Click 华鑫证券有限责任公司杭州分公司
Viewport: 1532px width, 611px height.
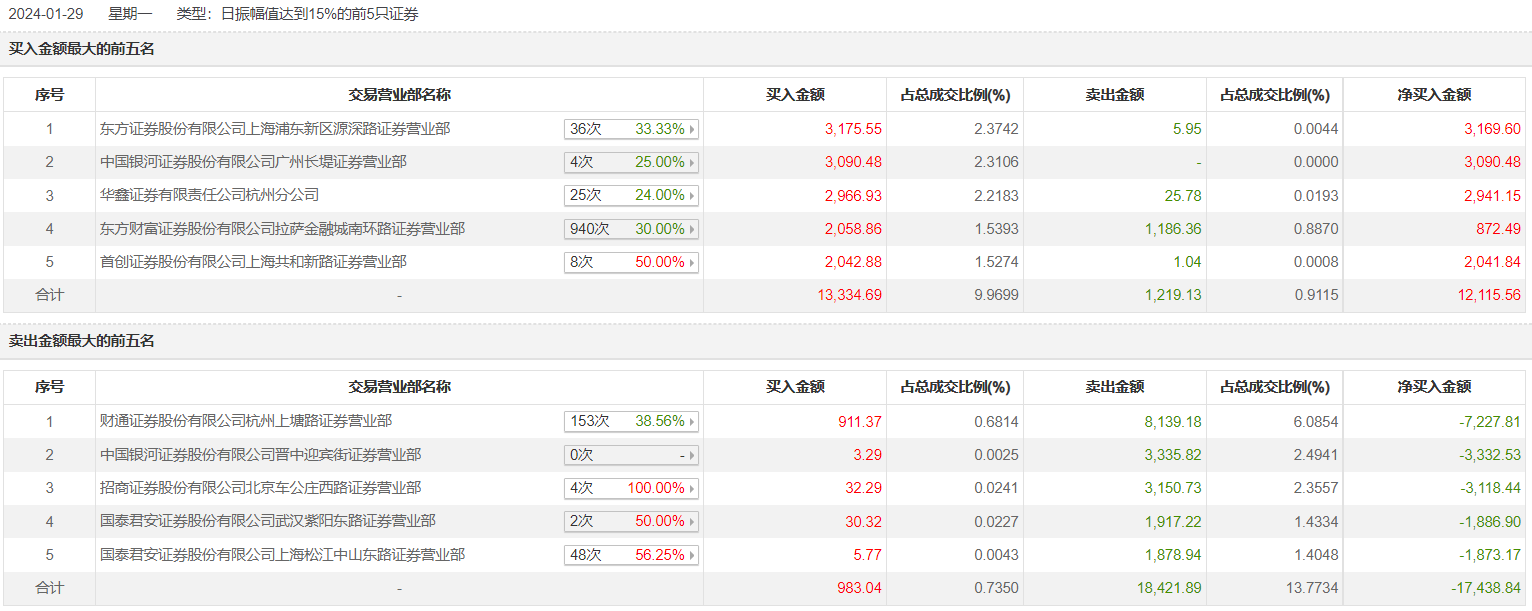point(209,195)
